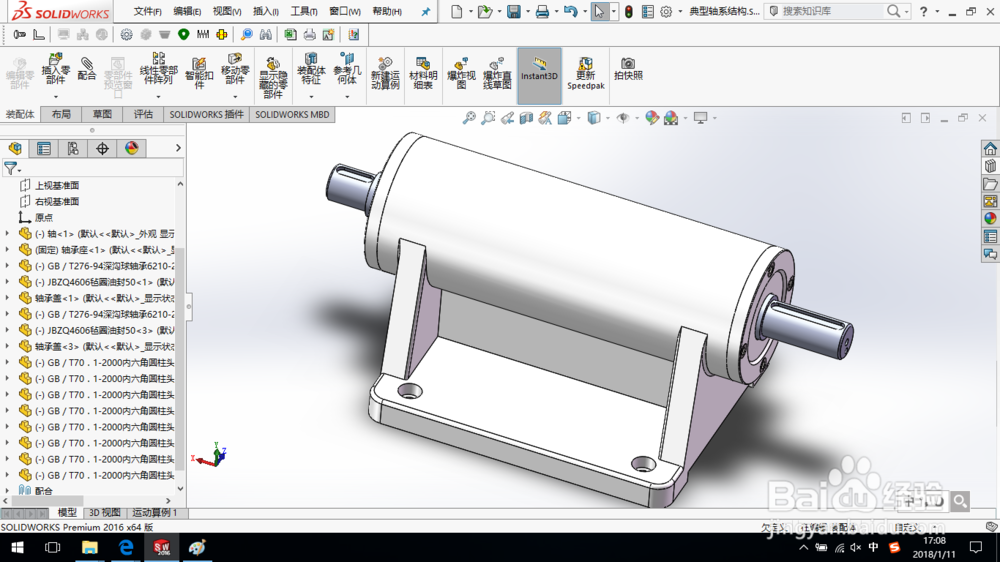Switch to 3D 视图 bottom tab

[105, 513]
